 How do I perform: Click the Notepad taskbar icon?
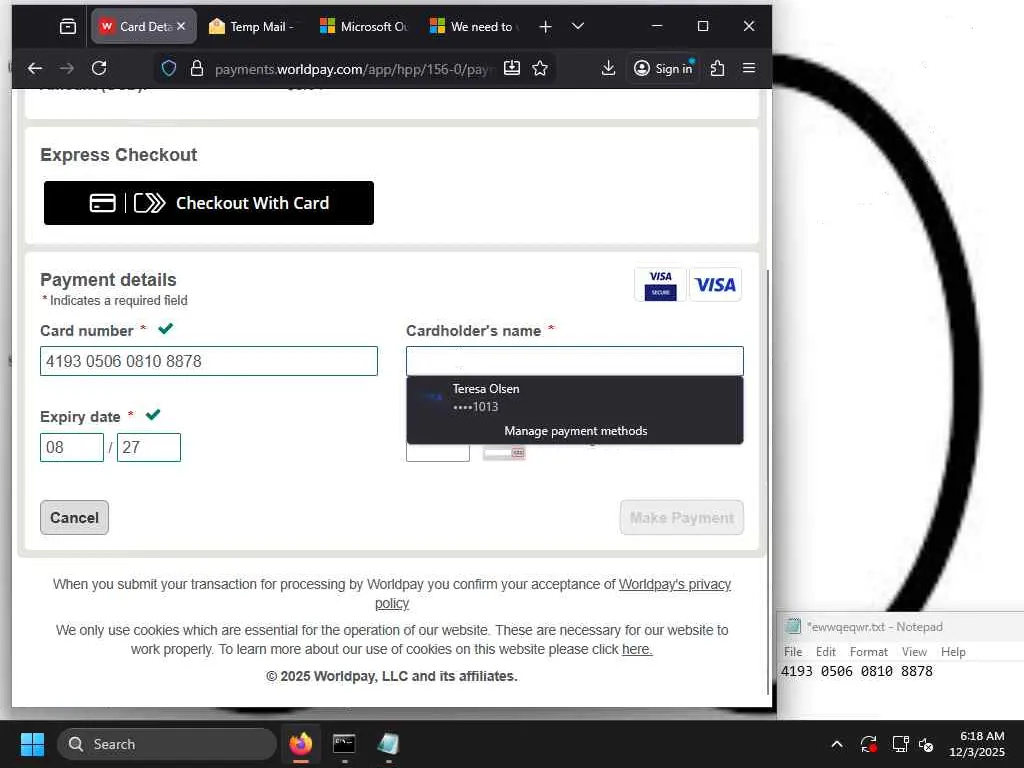(x=388, y=744)
